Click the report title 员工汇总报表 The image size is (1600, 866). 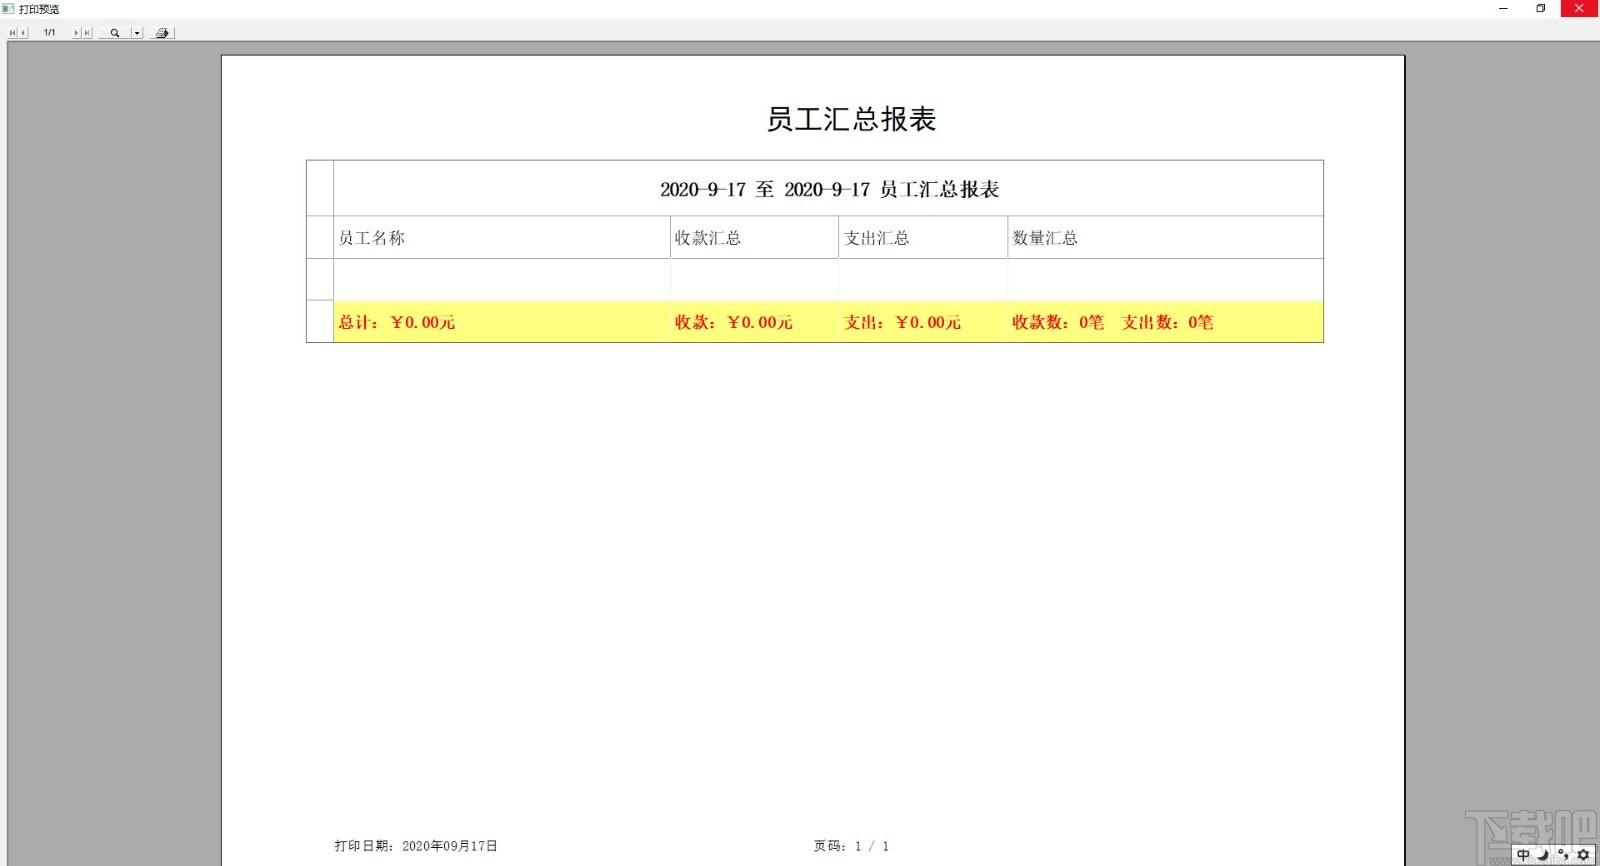coord(851,119)
